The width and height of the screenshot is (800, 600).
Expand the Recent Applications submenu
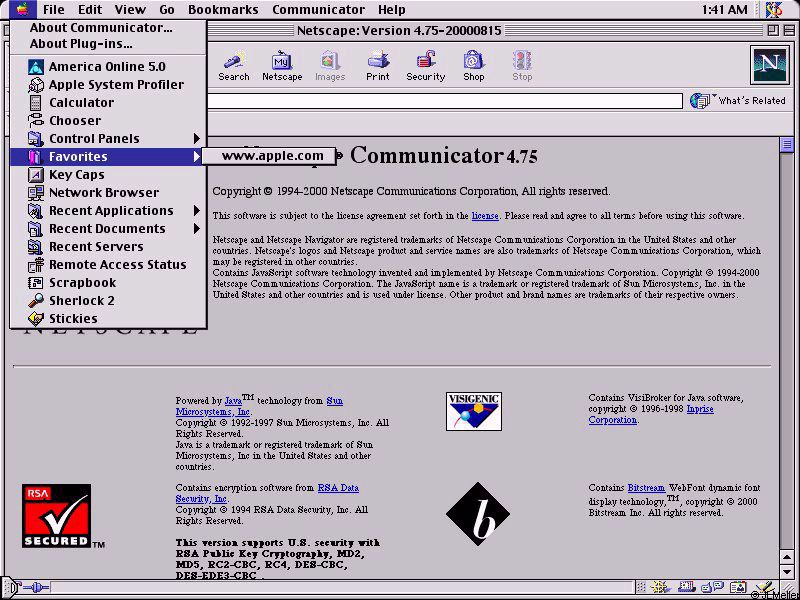[x=108, y=211]
